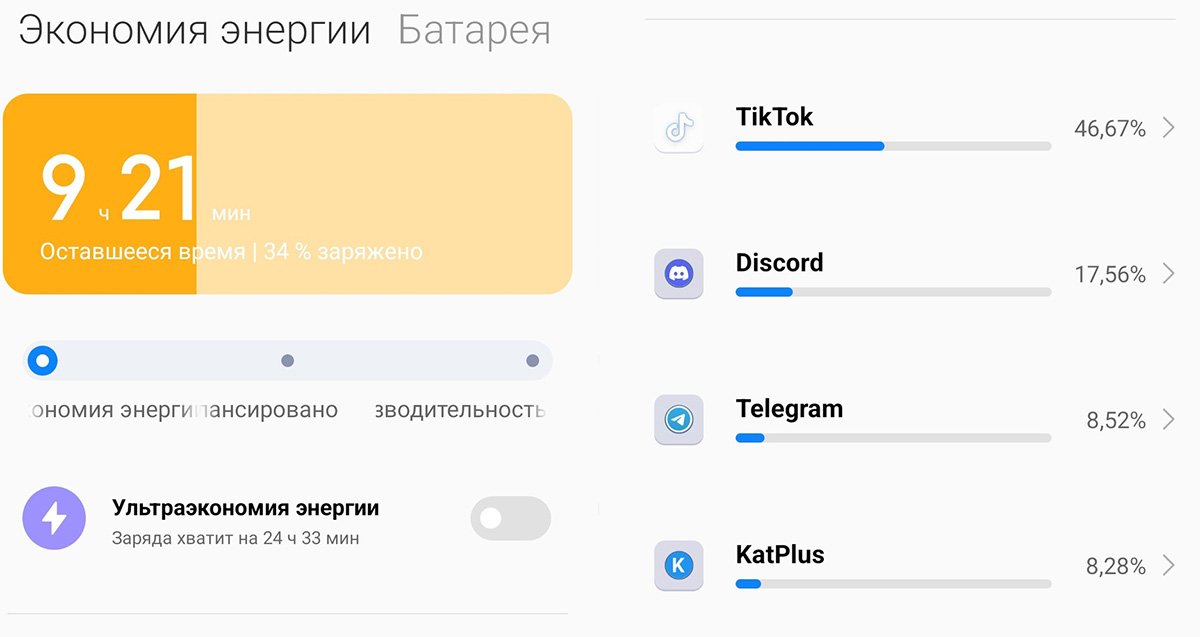
Task: Open the Telegram app name entry
Action: coord(789,409)
